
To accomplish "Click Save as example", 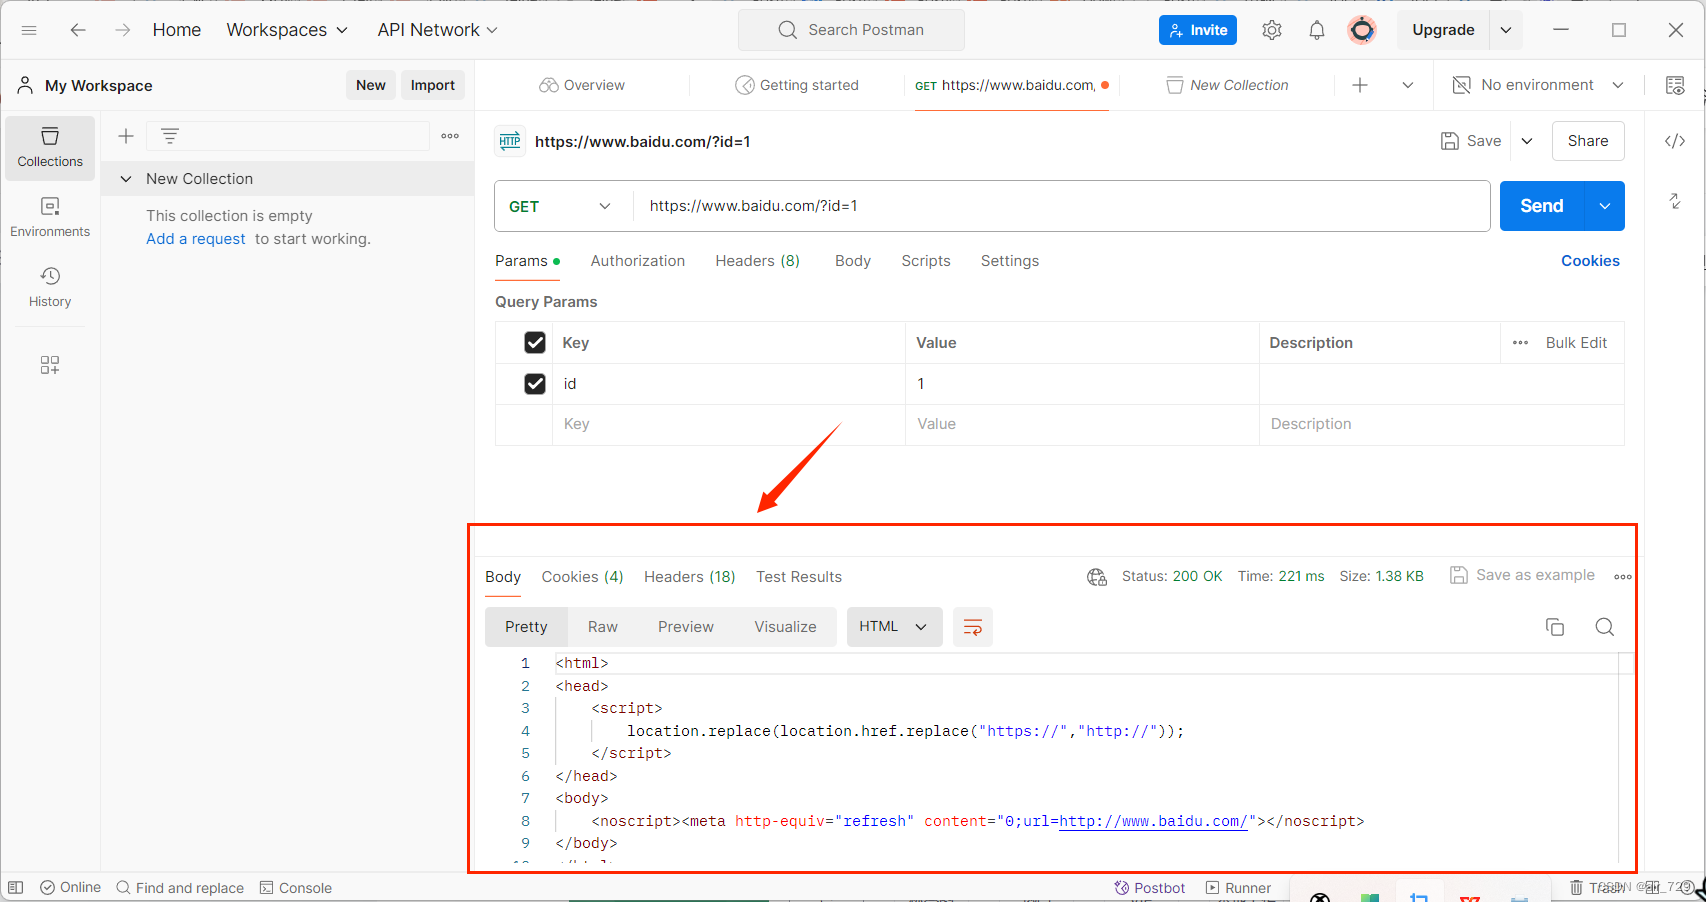I will click(1522, 575).
